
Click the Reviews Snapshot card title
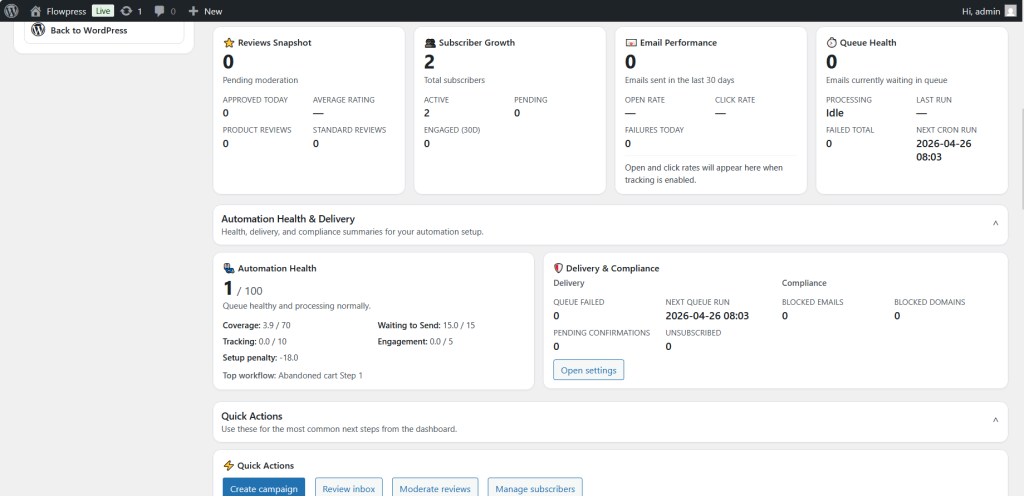click(x=274, y=42)
